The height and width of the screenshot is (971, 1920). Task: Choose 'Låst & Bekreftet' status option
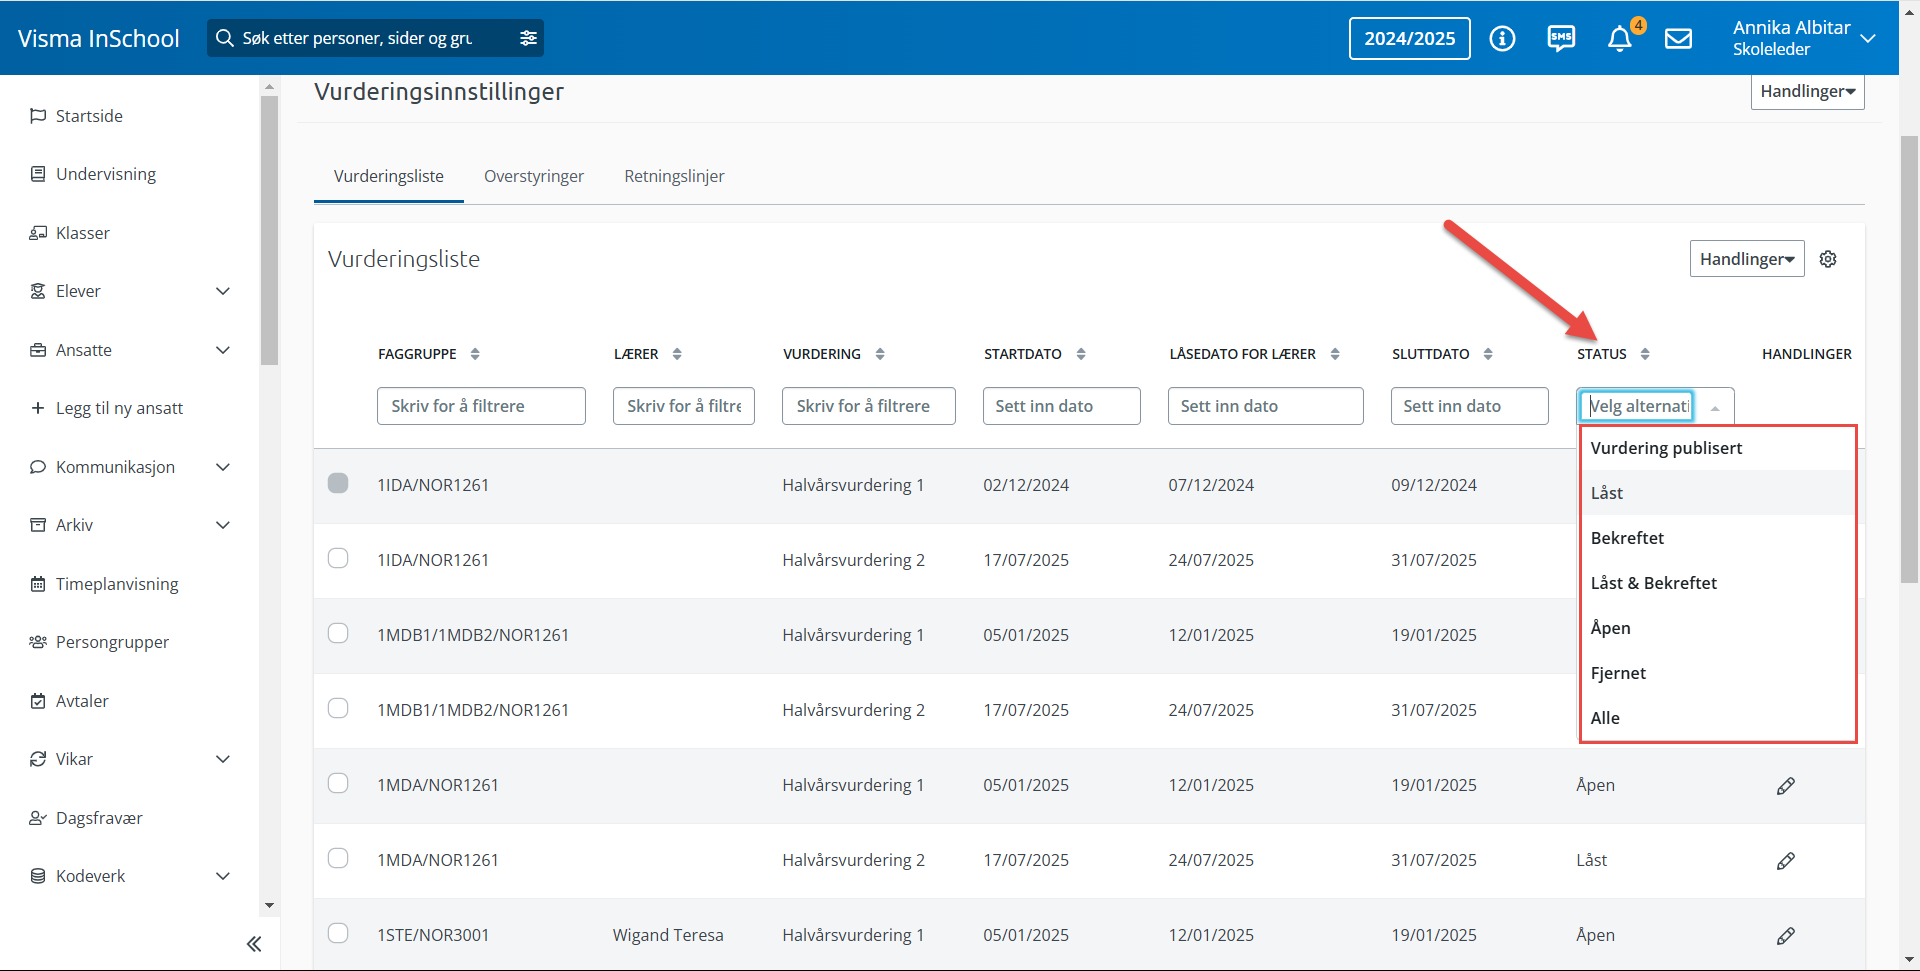1653,583
